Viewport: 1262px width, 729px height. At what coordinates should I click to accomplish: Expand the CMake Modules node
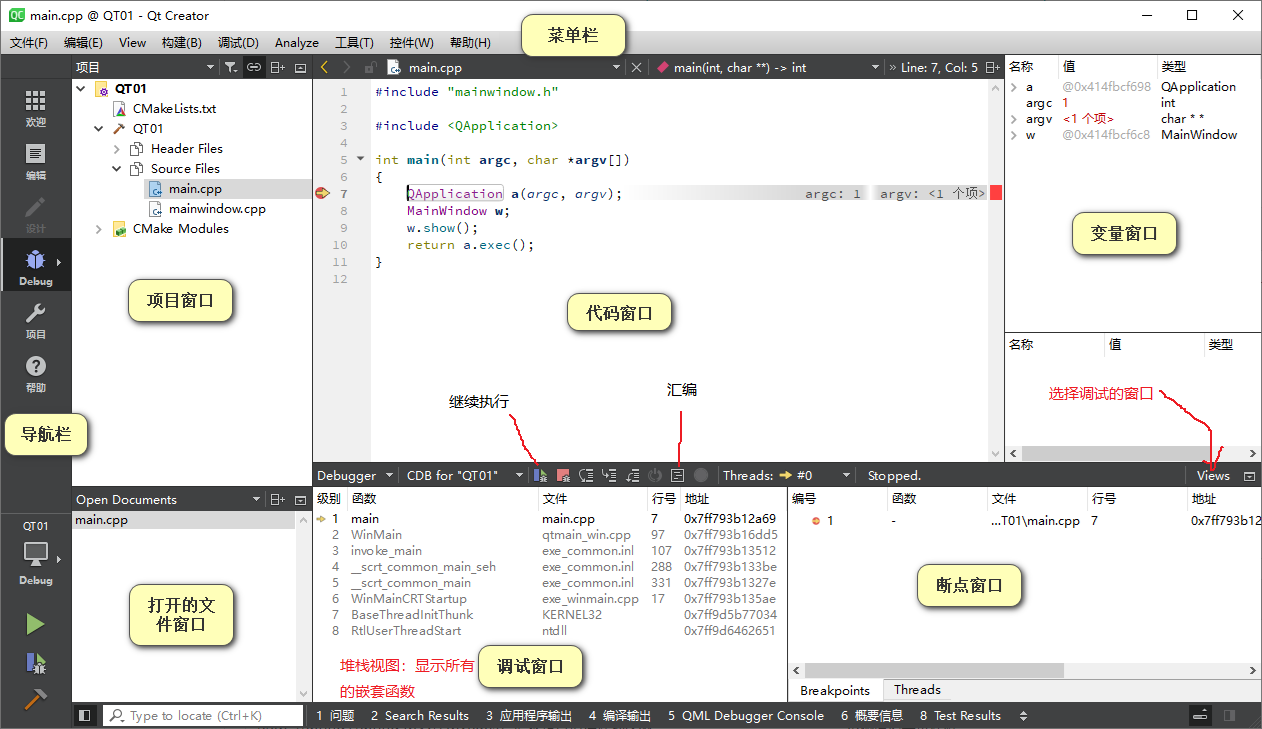tap(99, 229)
